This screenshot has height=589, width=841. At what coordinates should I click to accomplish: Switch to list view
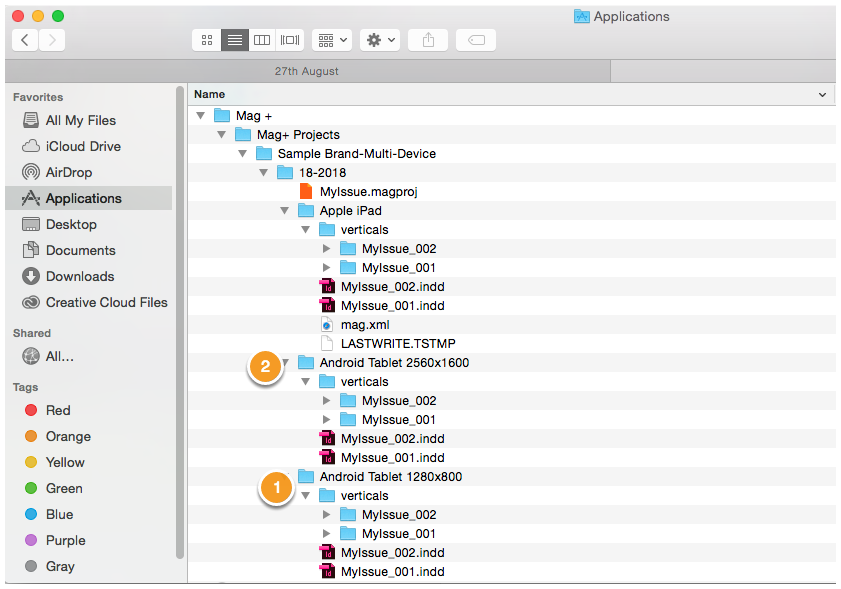point(235,40)
